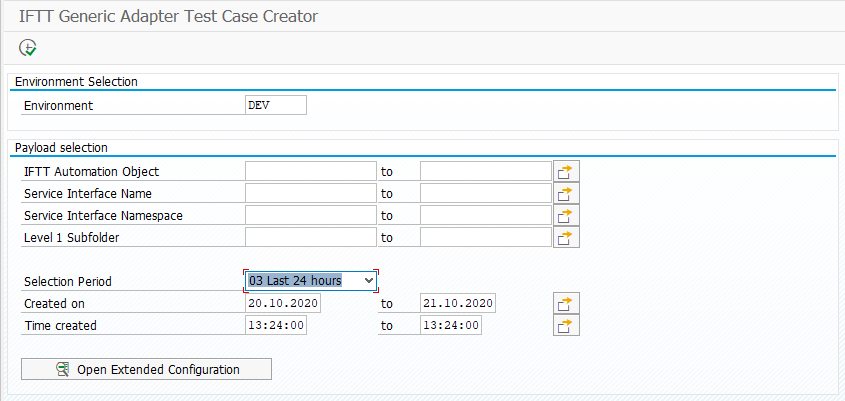Select the Service Interface Name from field
Screen dimensions: 845x401
(310, 193)
